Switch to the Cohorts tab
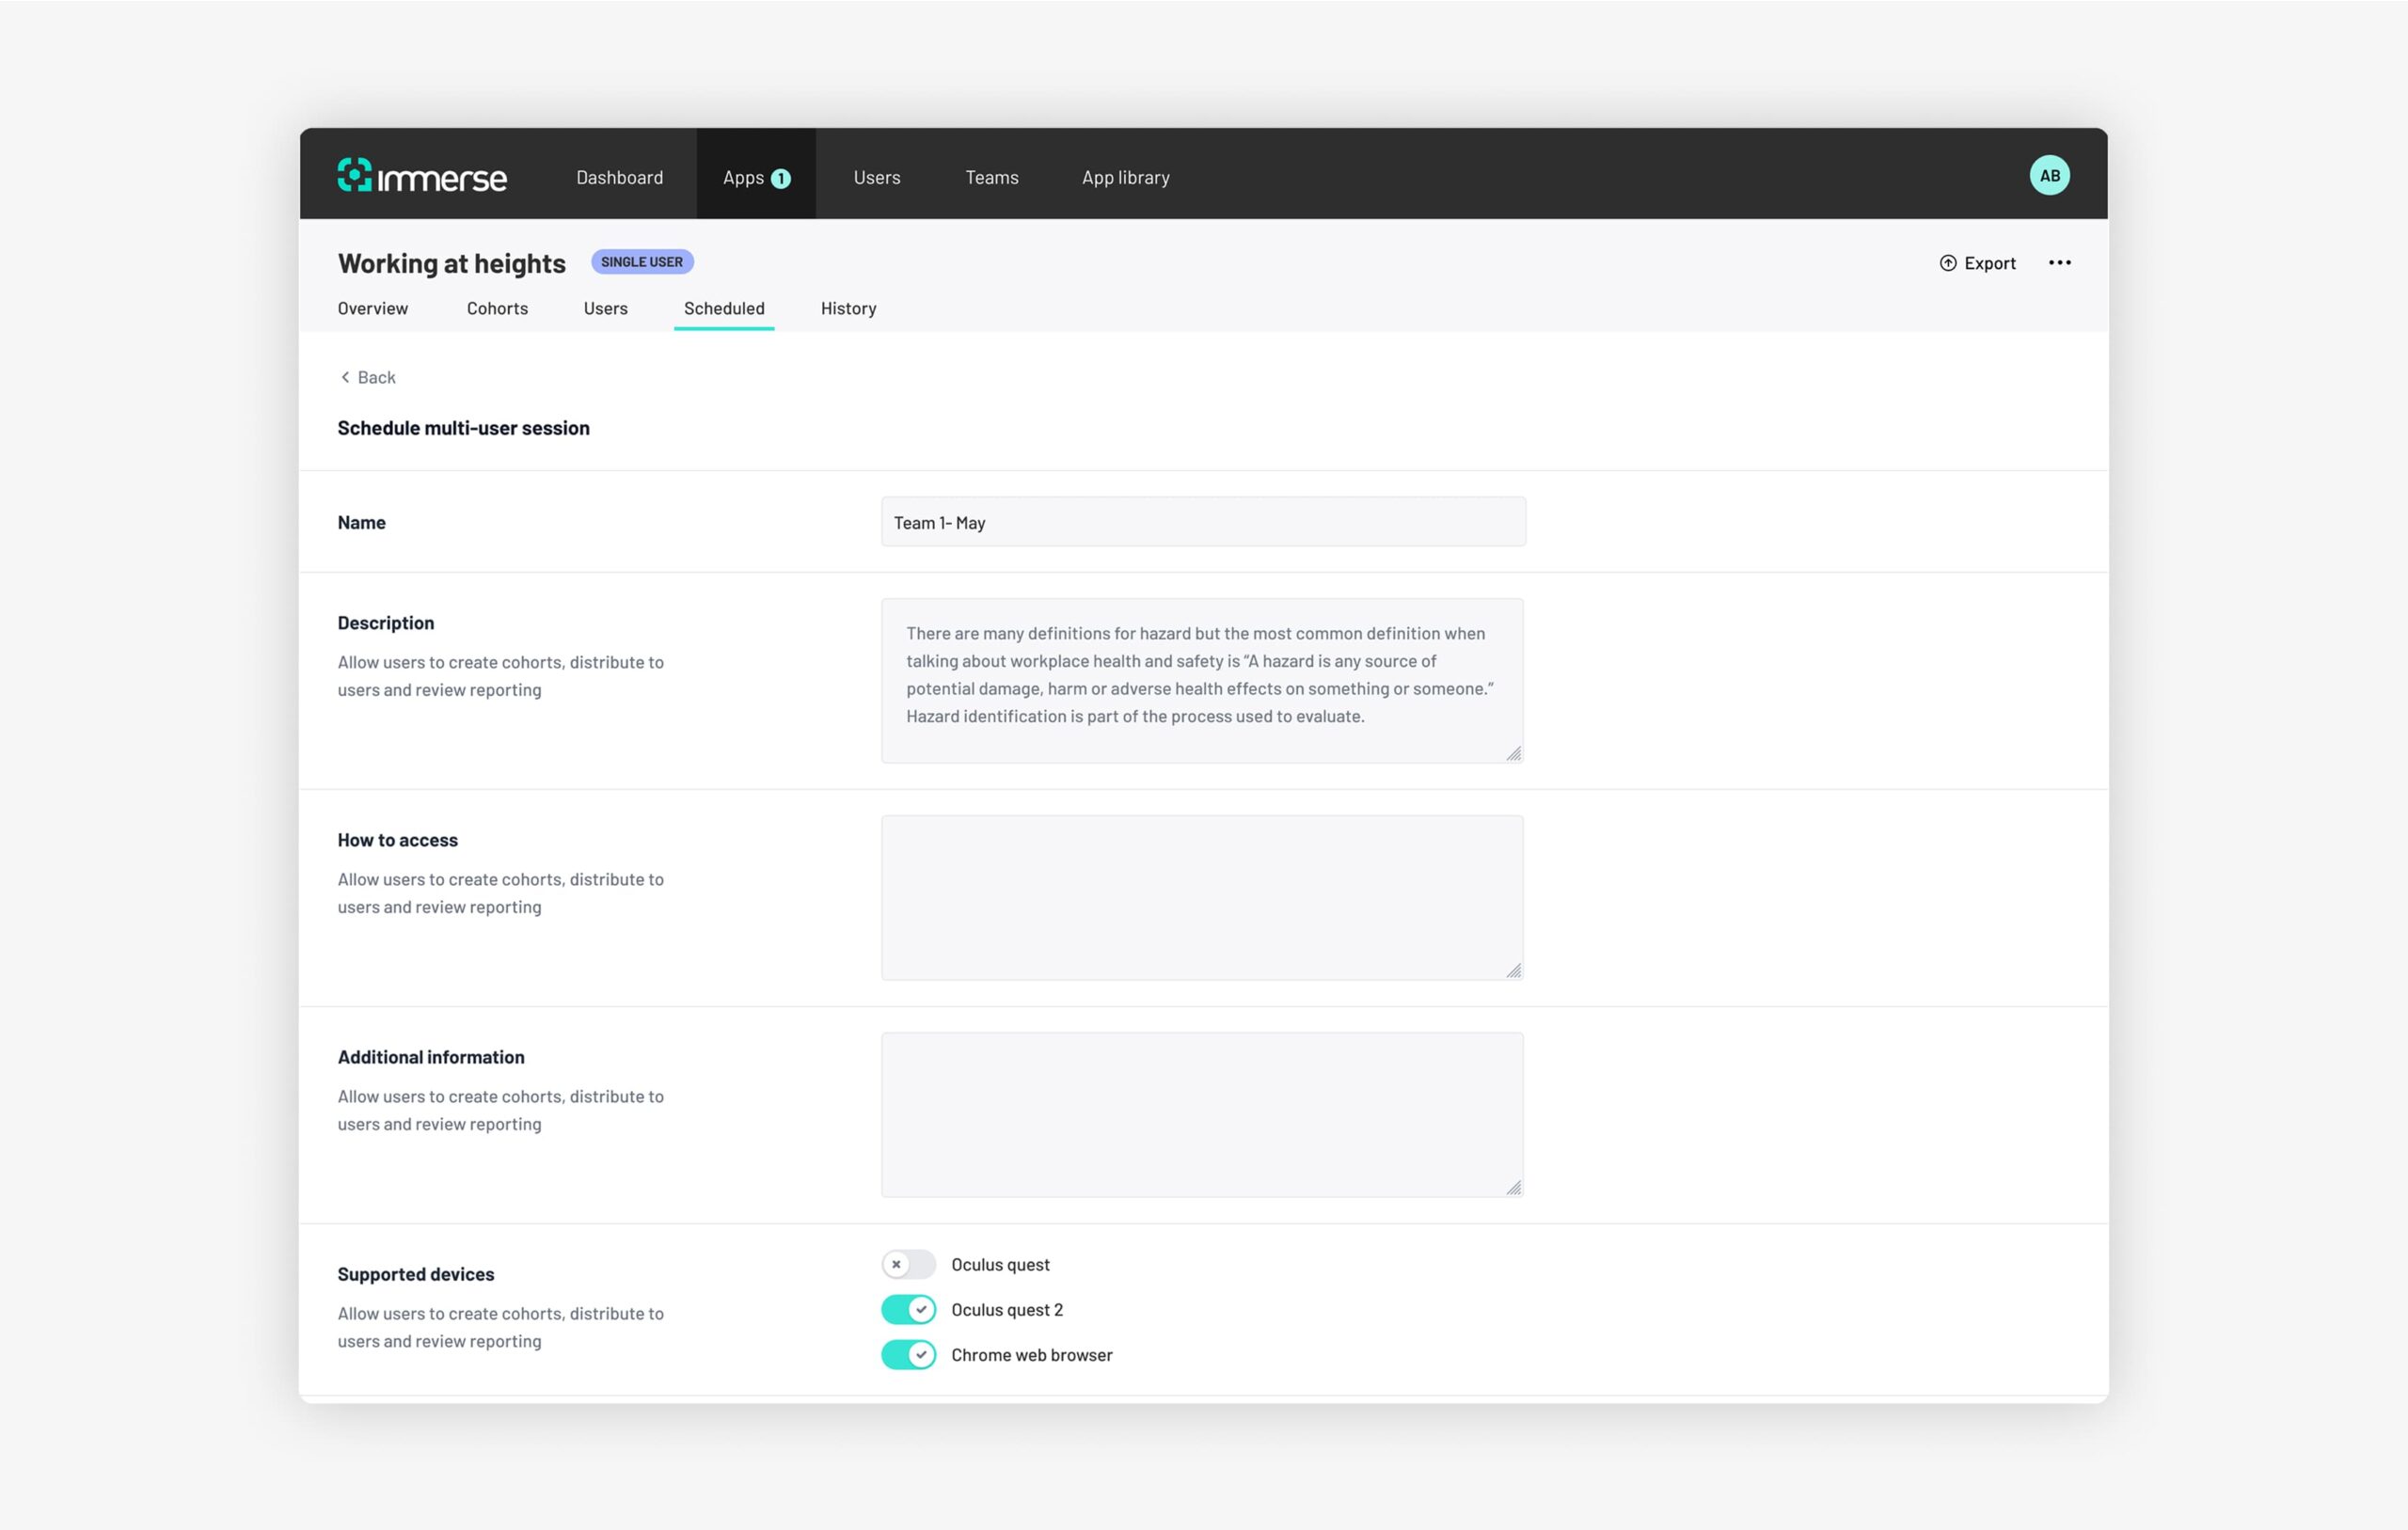Screen dimensions: 2408x1530 (x=497, y=308)
